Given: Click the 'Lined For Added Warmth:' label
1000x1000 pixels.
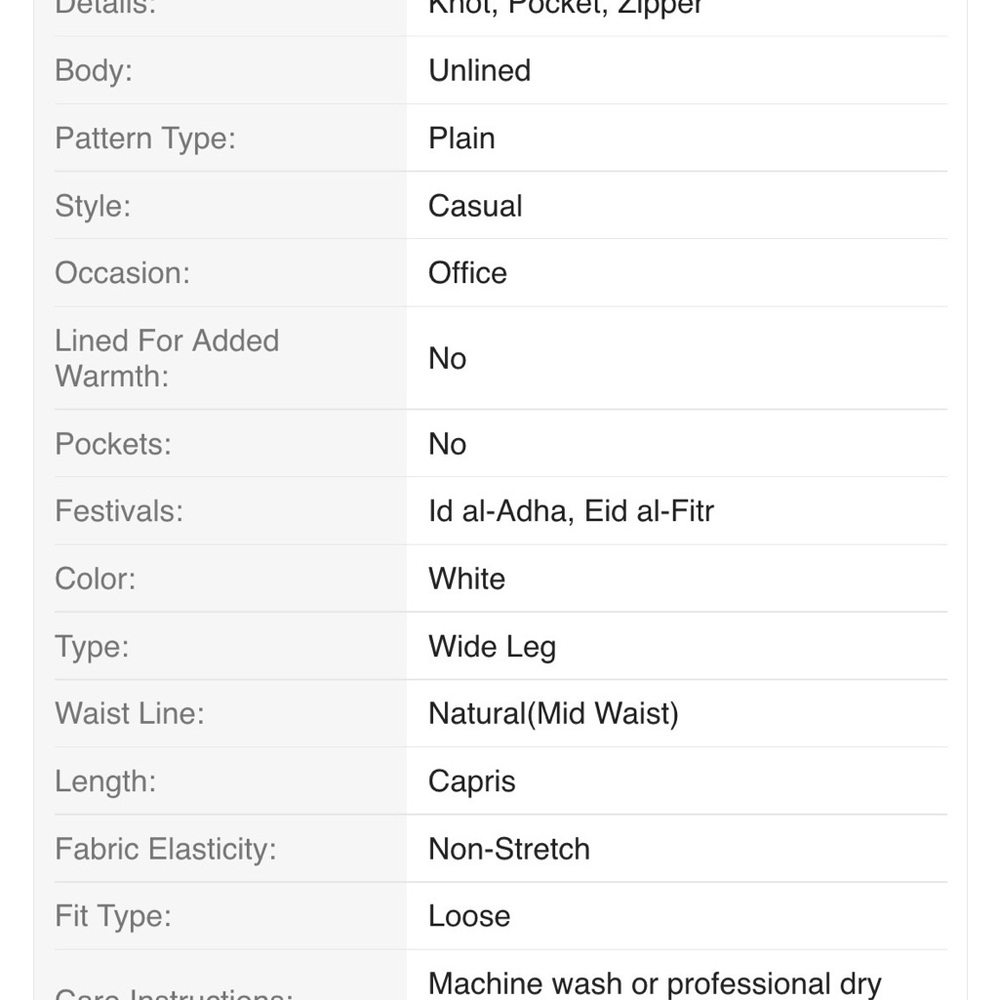Looking at the screenshot, I should tap(167, 358).
